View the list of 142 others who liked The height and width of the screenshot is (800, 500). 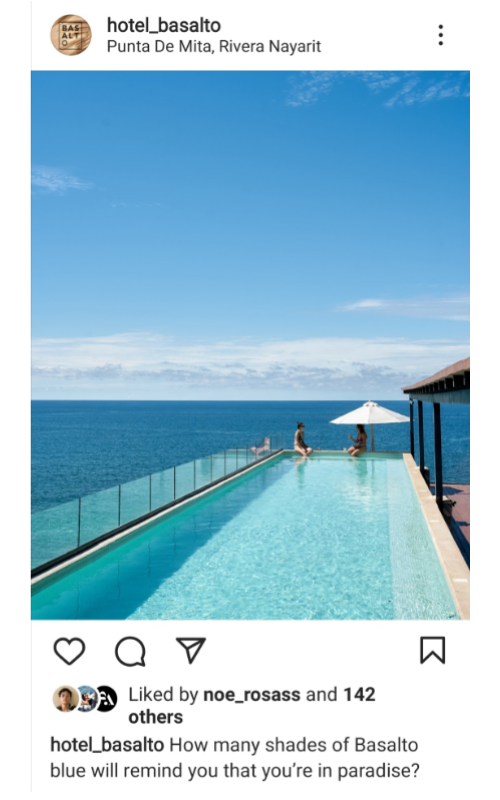[252, 706]
